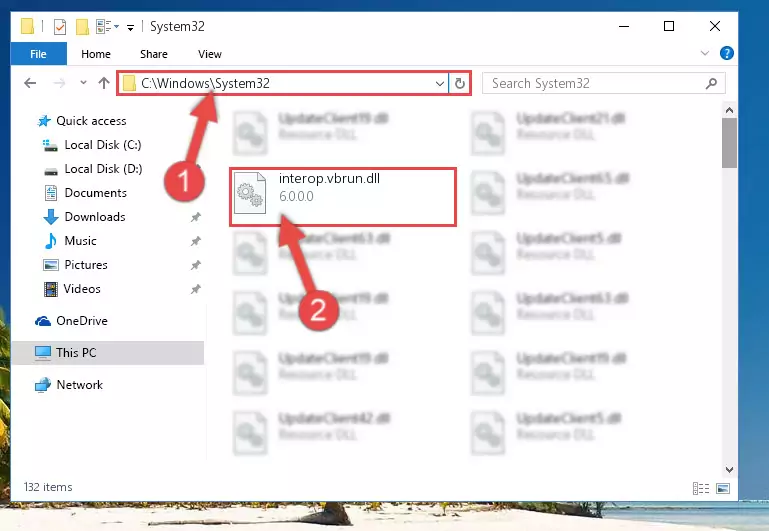The width and height of the screenshot is (769, 531).
Task: Refresh the System32 folder
Action: (x=460, y=84)
